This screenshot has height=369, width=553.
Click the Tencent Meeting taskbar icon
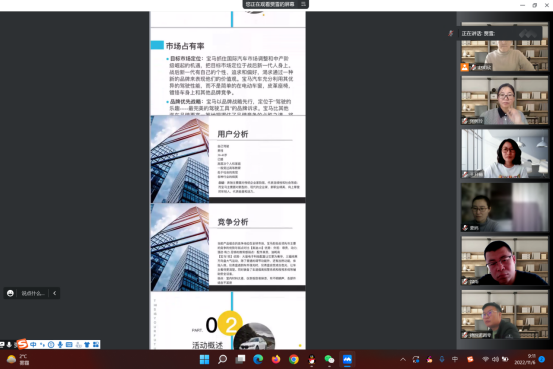(x=347, y=359)
